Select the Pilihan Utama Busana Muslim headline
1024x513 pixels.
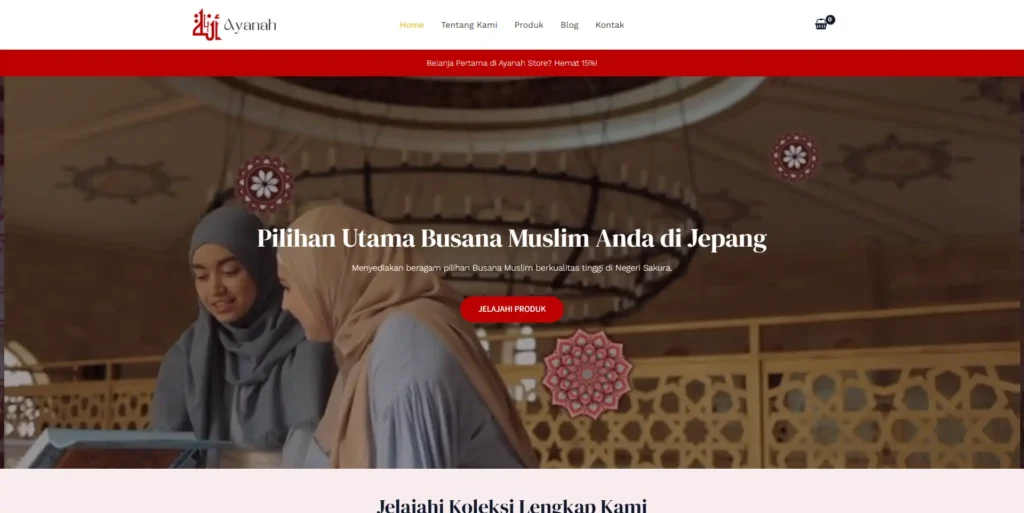(512, 238)
